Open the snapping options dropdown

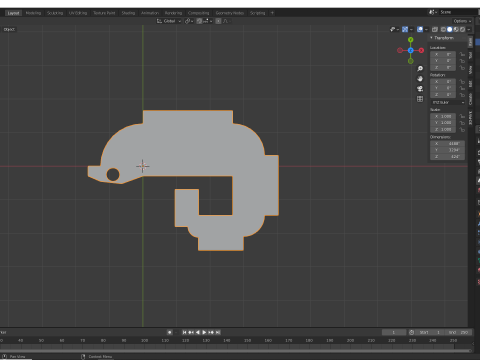point(207,21)
